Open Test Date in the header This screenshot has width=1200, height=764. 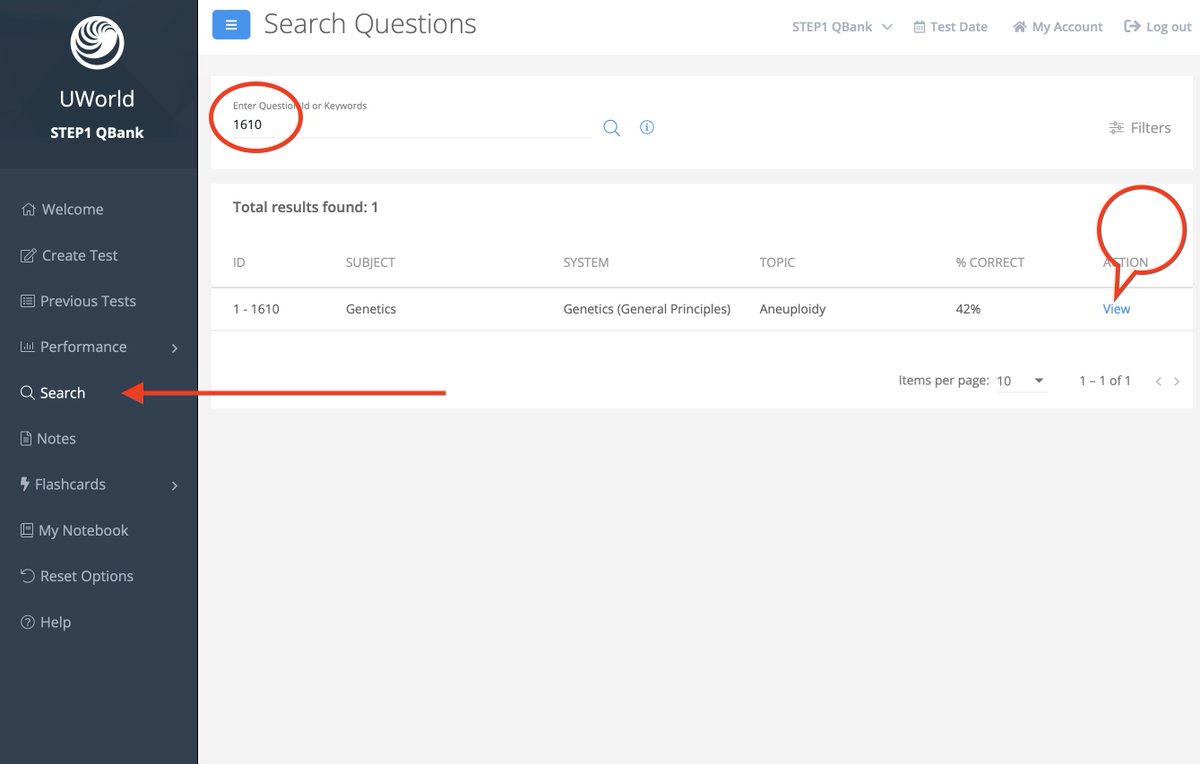tap(950, 27)
